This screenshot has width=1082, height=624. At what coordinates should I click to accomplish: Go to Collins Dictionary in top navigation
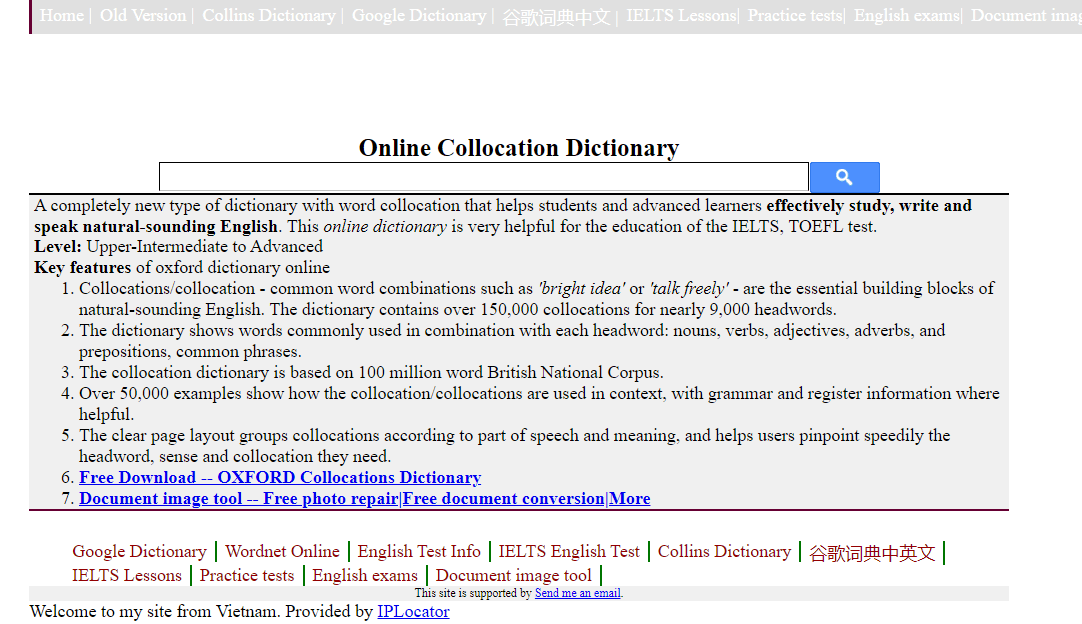(x=268, y=15)
